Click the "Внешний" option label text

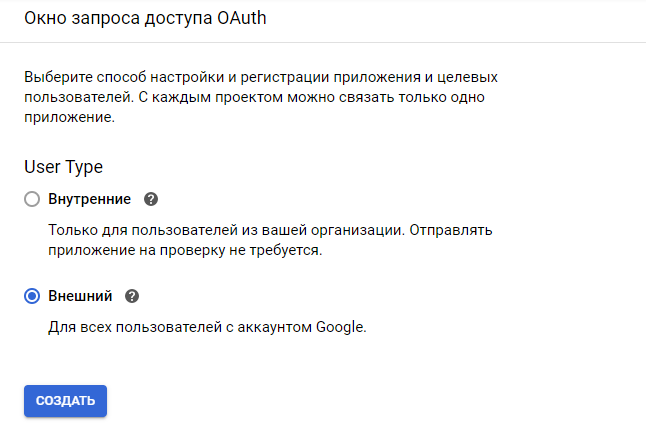tap(80, 296)
